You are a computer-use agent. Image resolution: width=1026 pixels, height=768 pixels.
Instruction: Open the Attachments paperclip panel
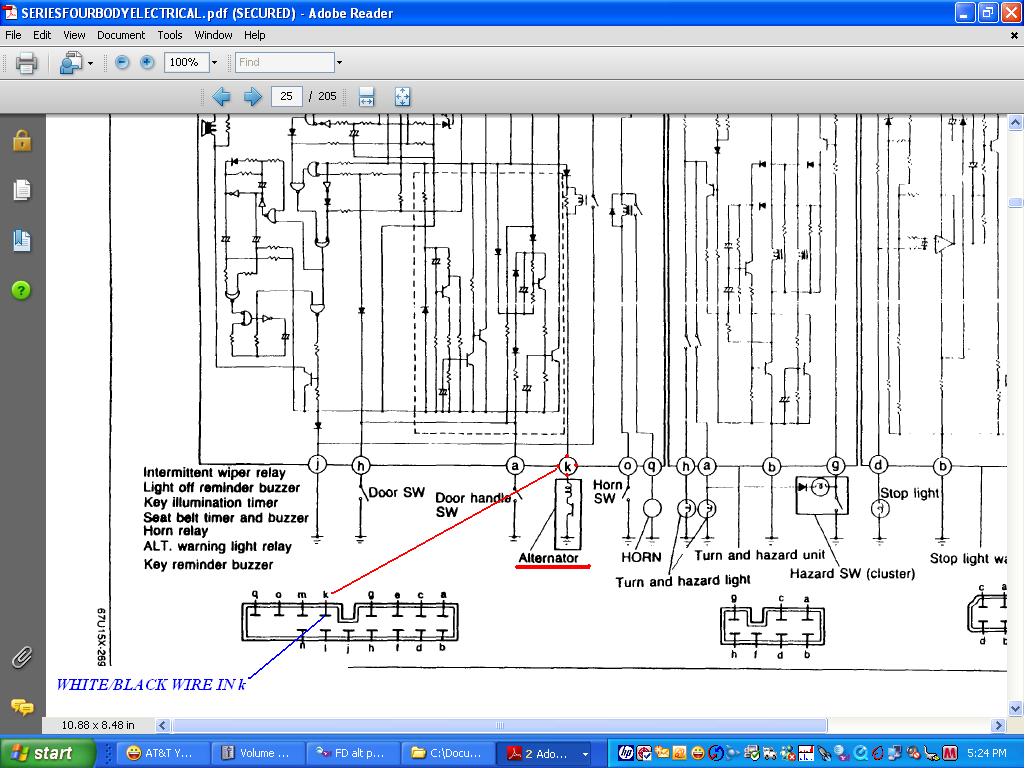coord(22,657)
